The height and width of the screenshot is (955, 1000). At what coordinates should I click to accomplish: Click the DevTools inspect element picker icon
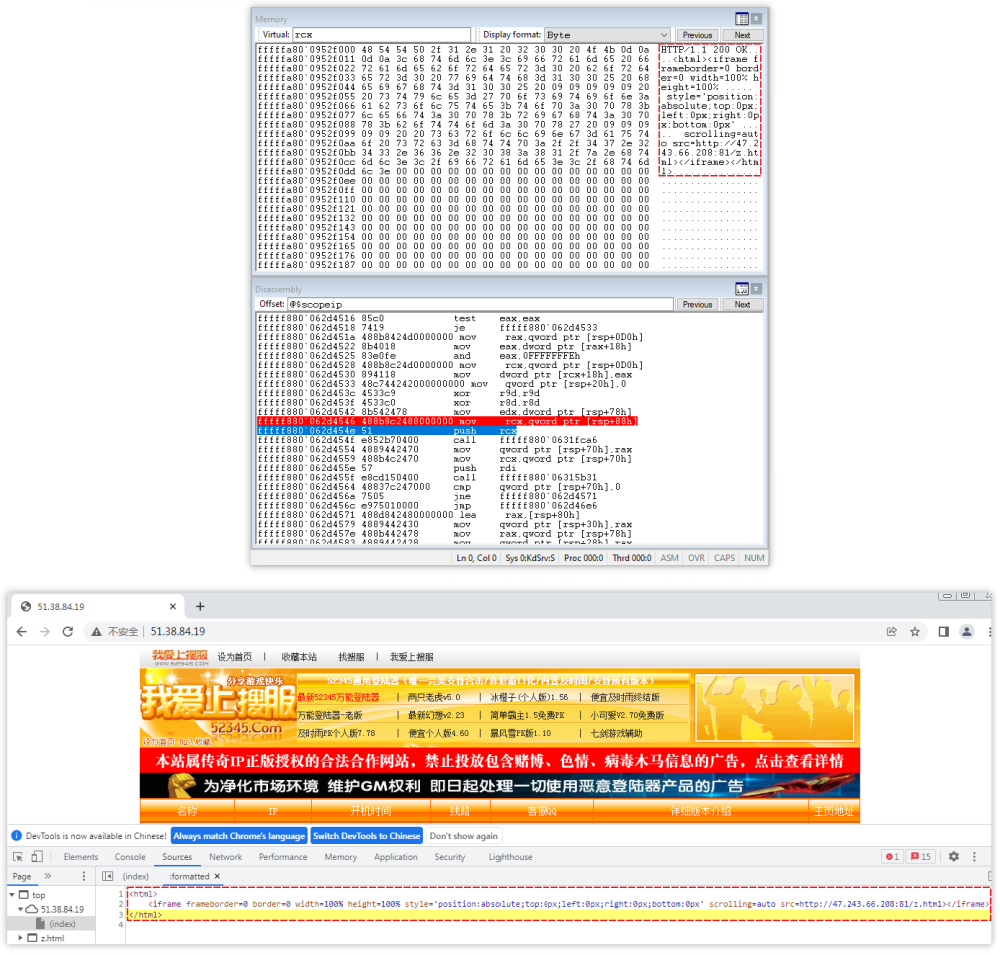(18, 857)
